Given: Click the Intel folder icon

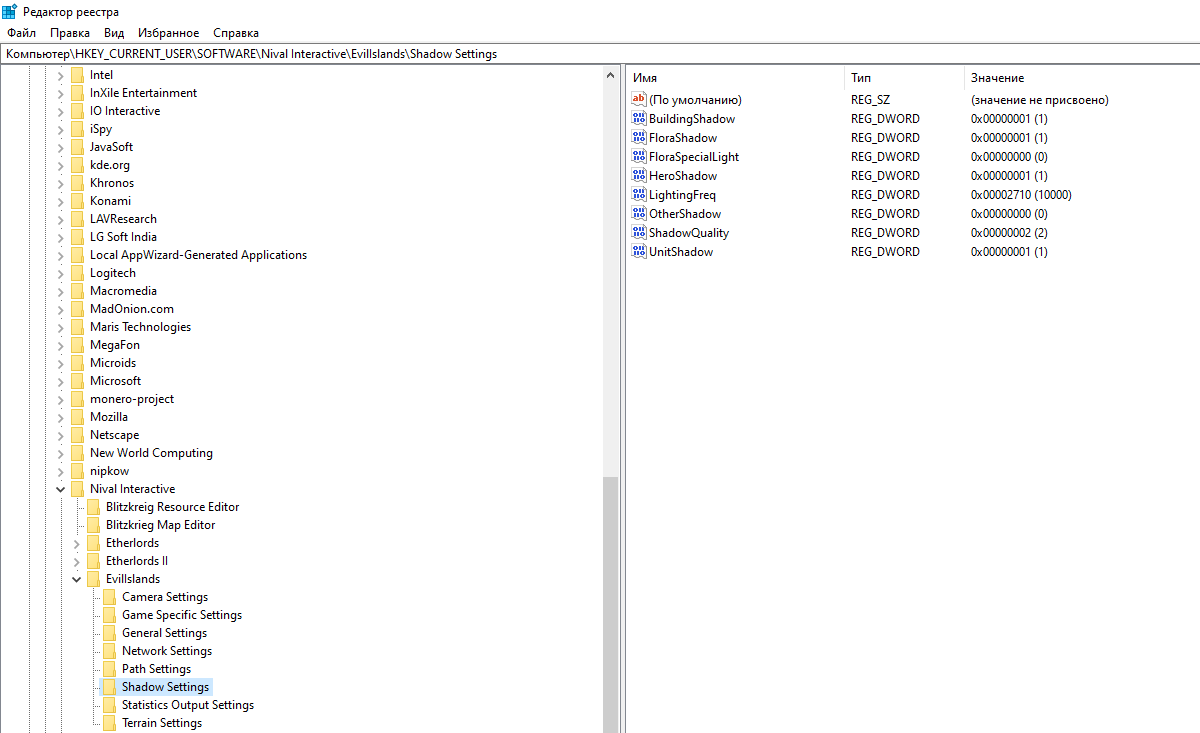Looking at the screenshot, I should click(78, 75).
